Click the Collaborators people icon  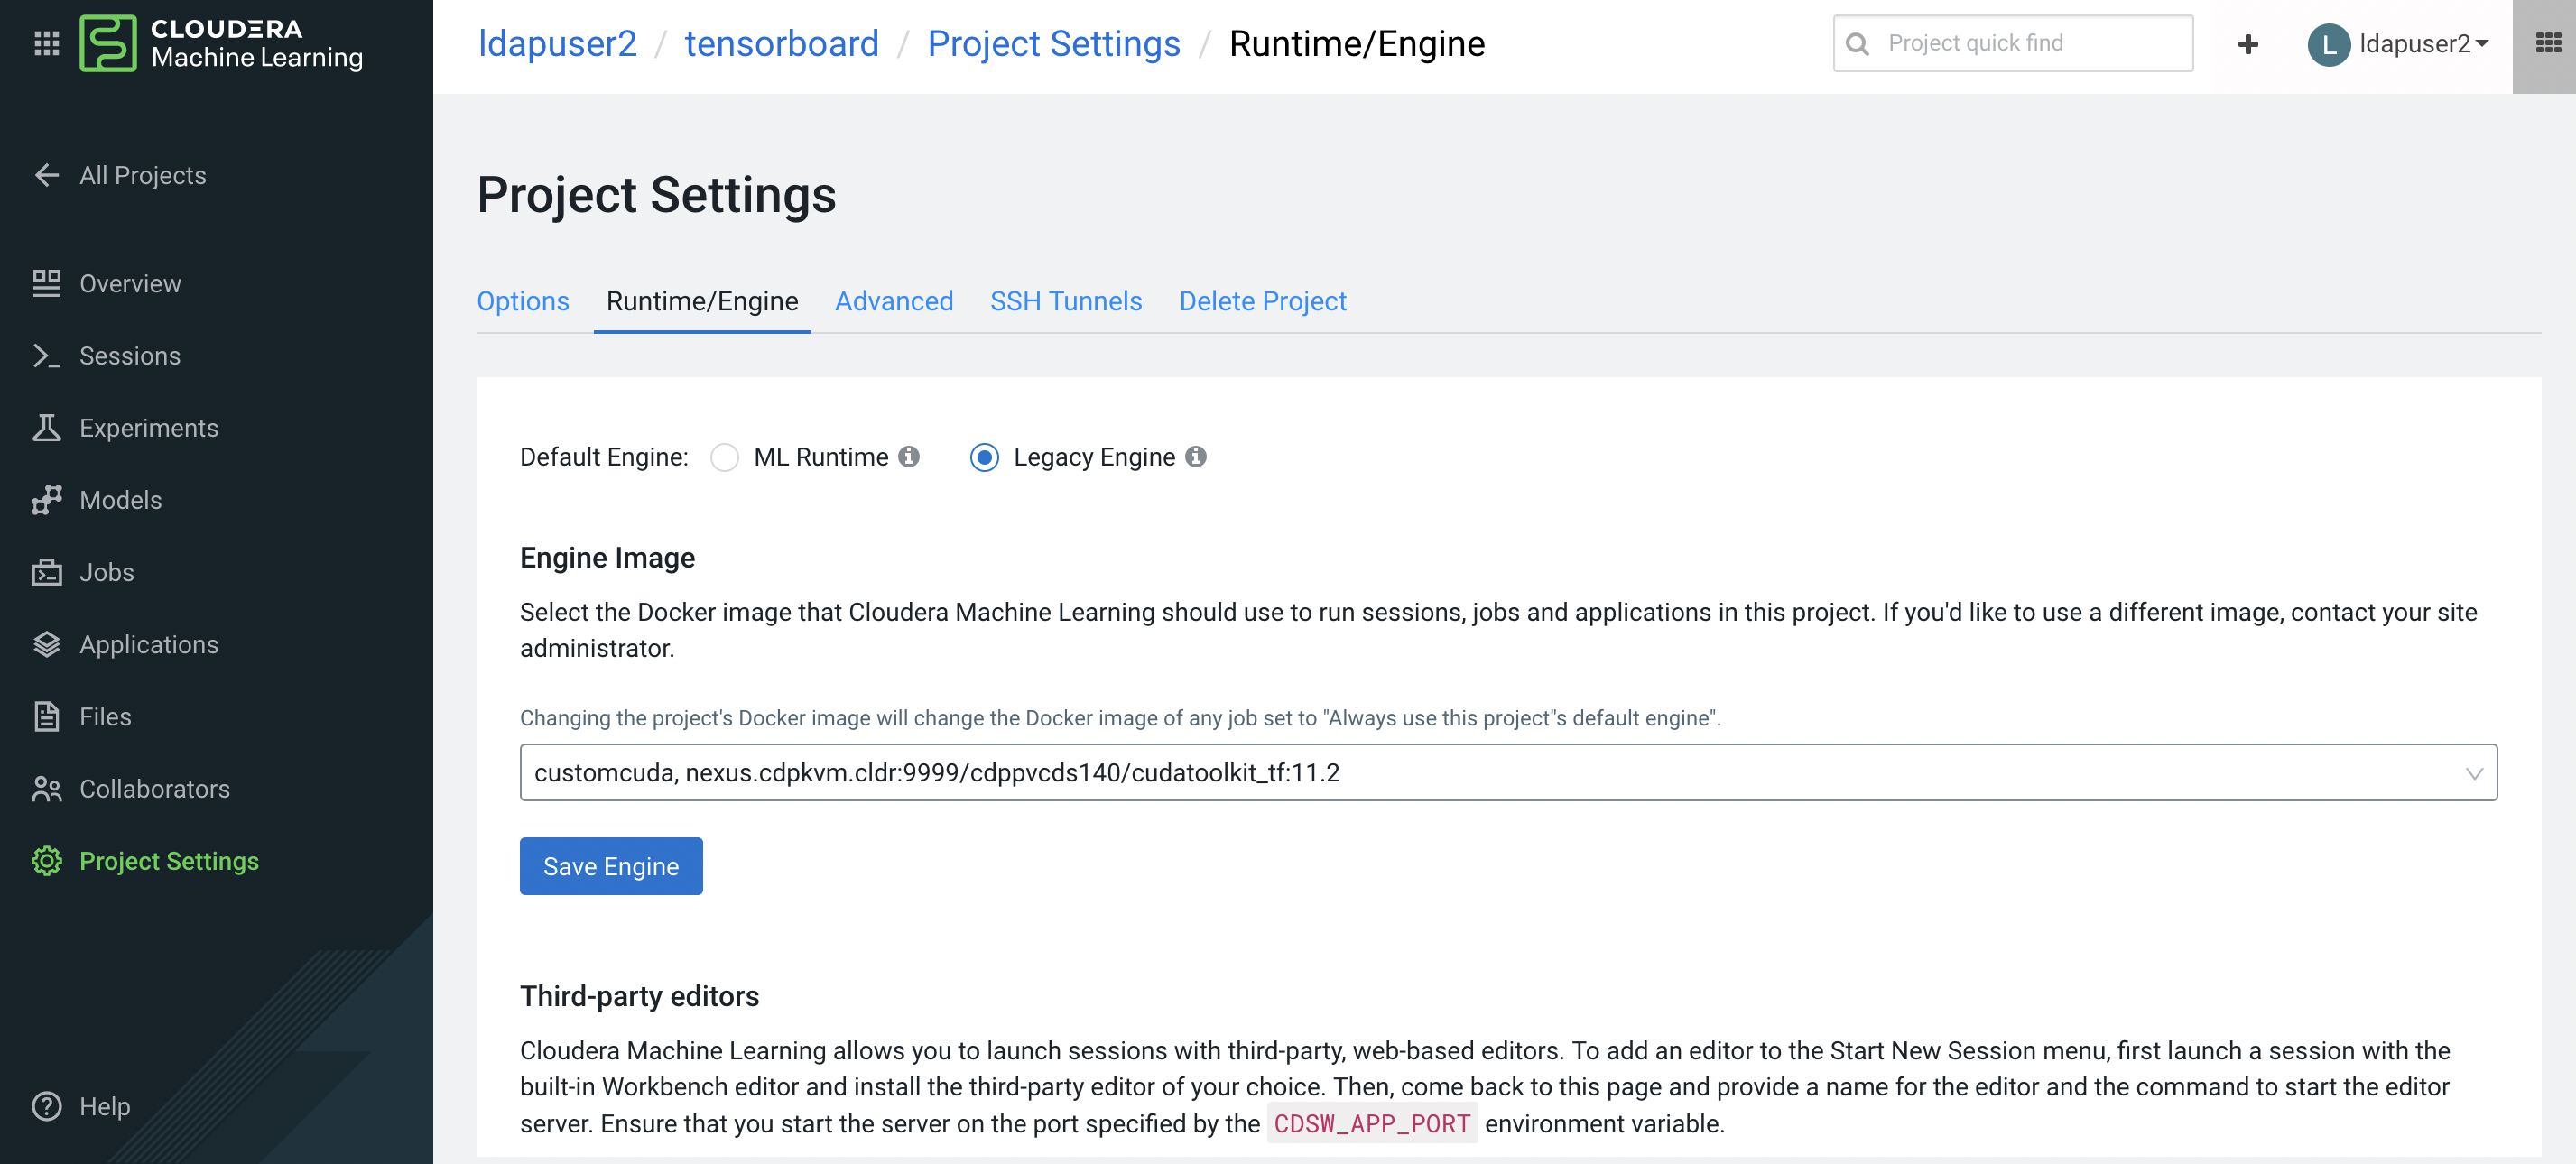click(46, 789)
